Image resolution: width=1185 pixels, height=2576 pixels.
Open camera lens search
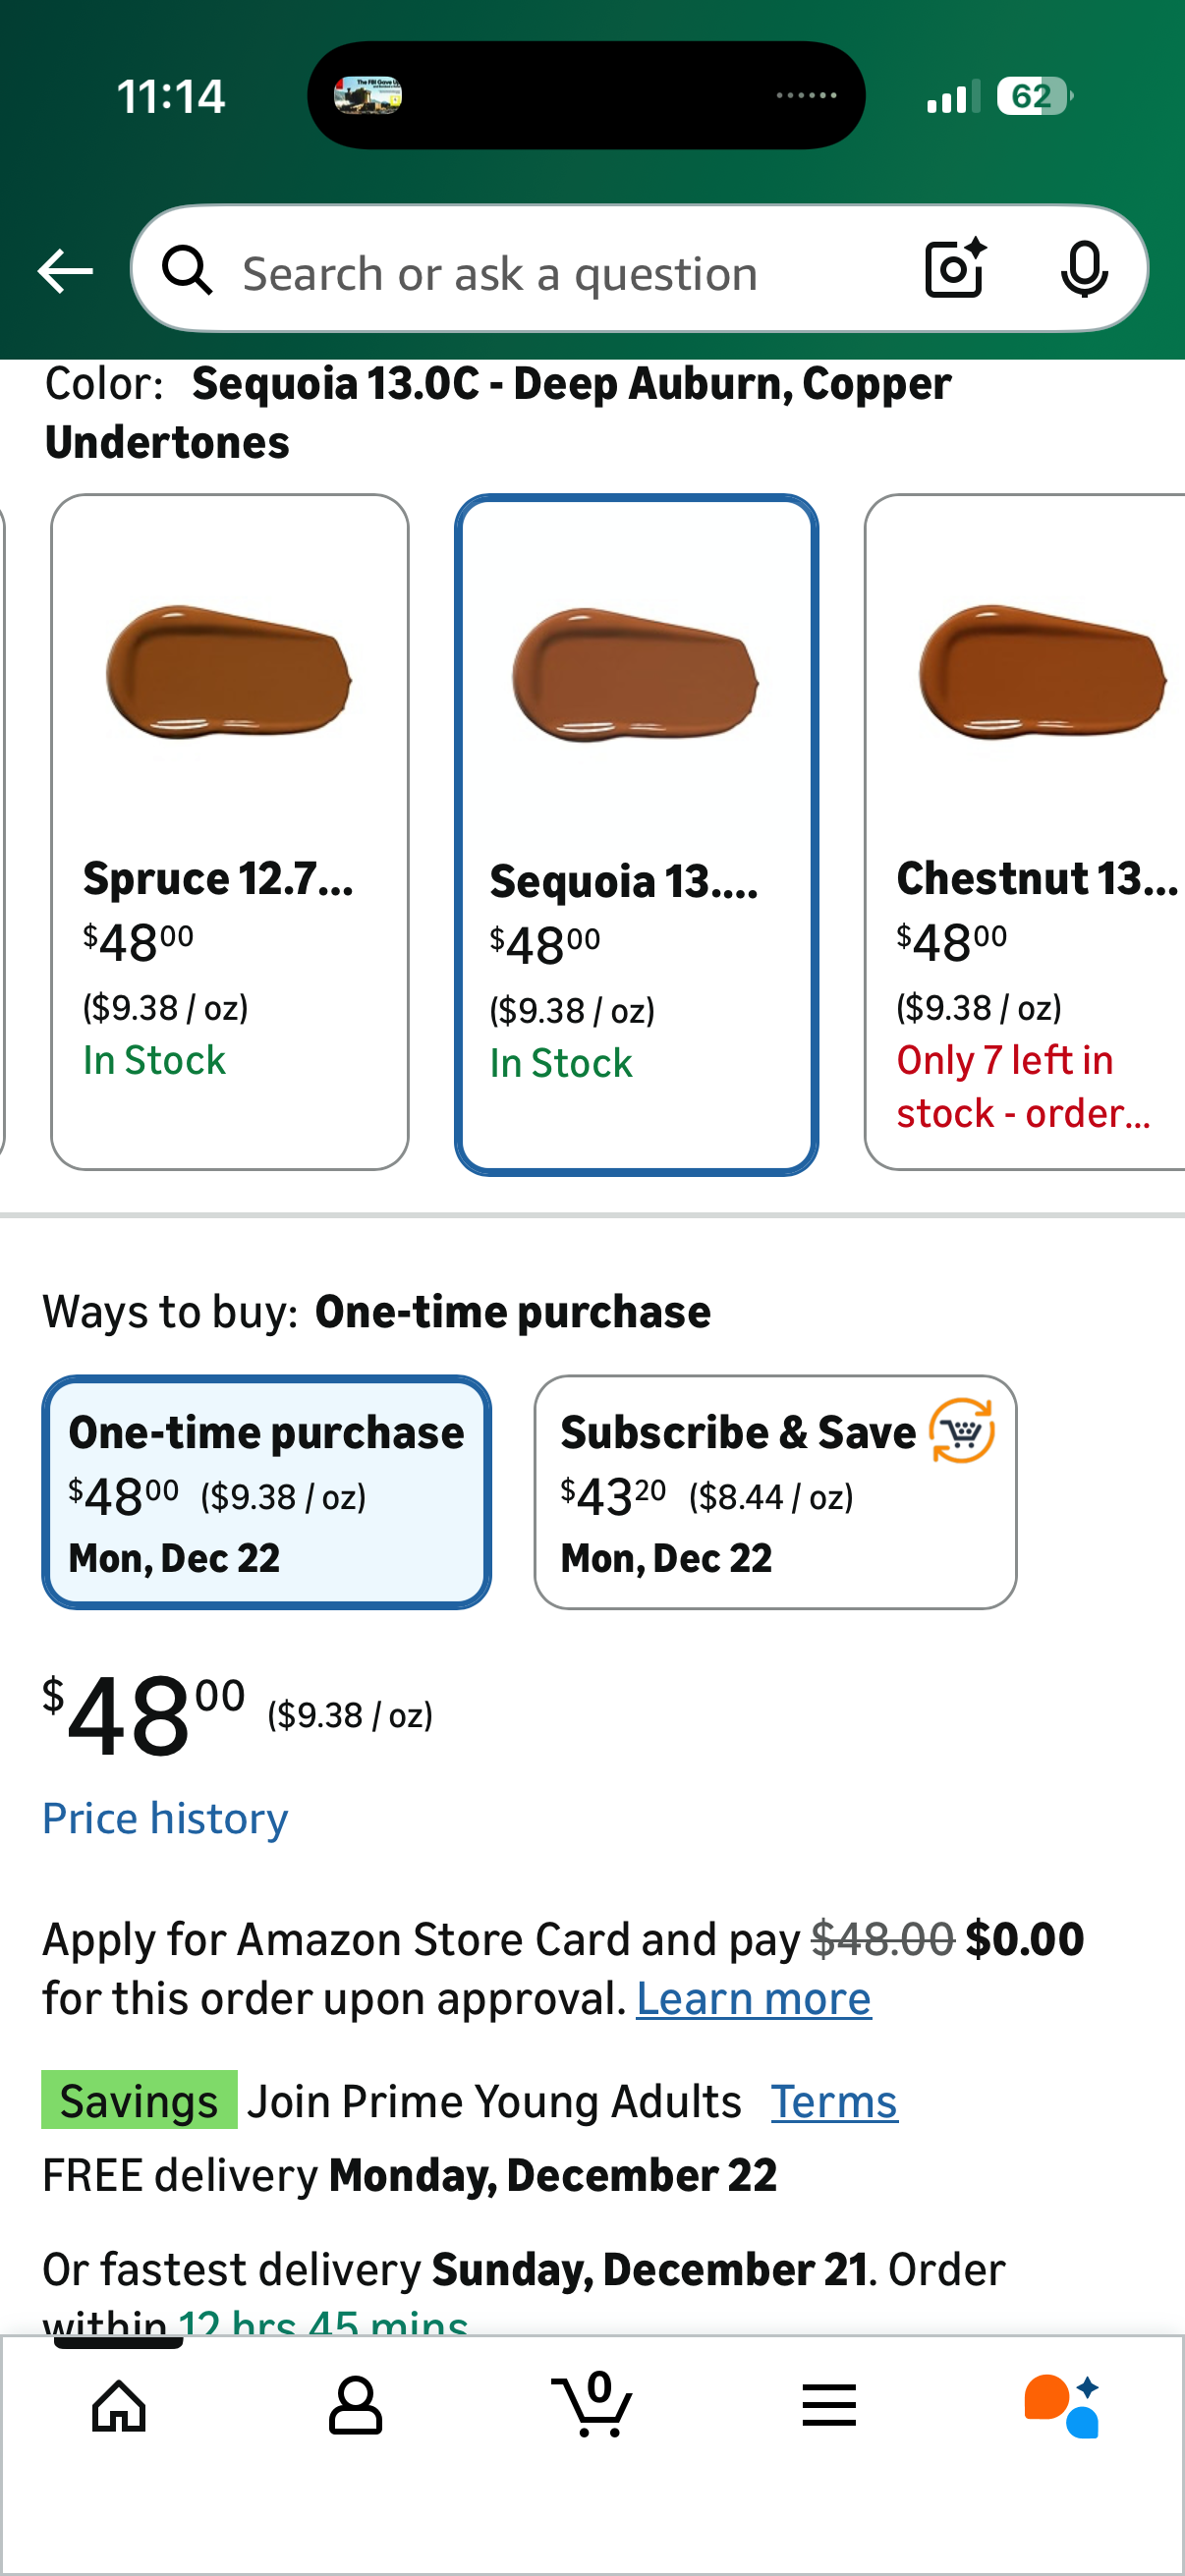[x=955, y=269]
